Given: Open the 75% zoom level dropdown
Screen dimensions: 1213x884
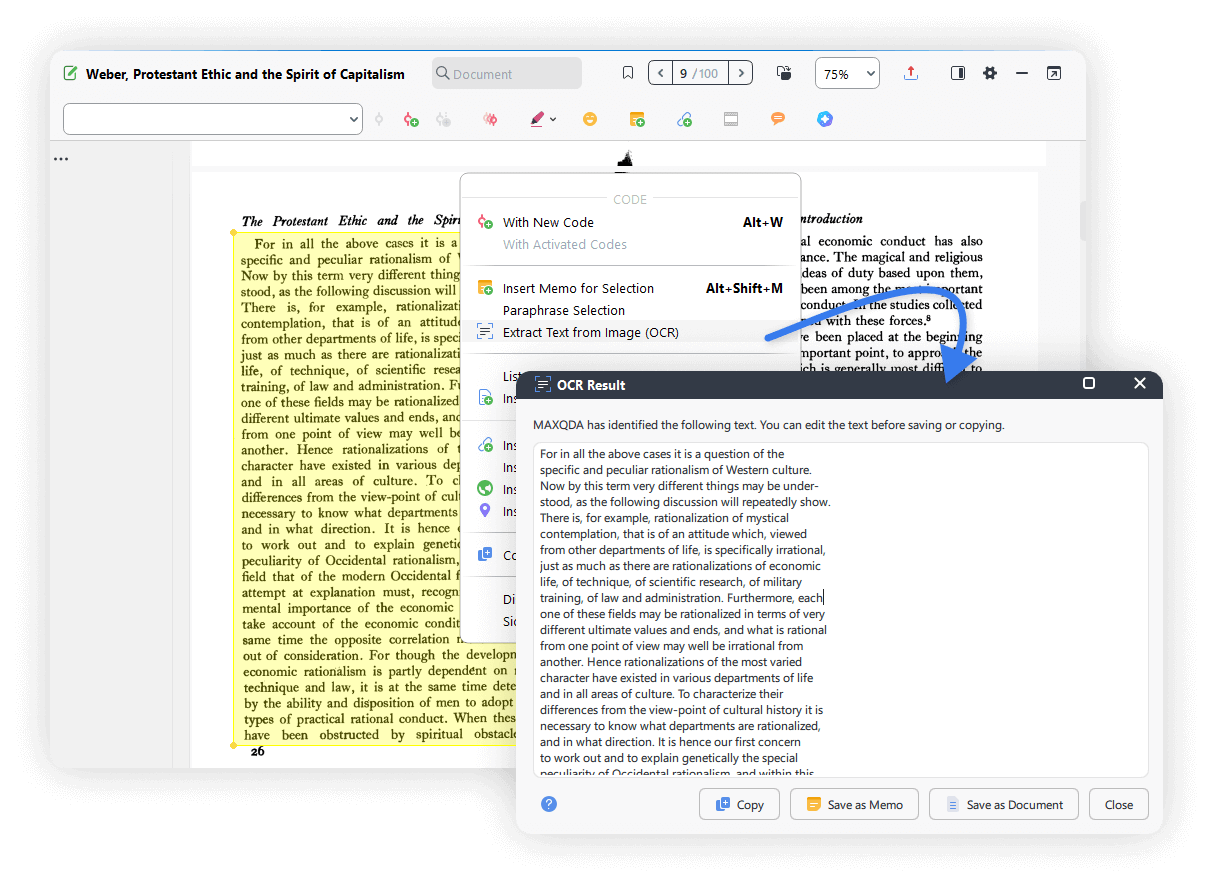Looking at the screenshot, I should [847, 74].
